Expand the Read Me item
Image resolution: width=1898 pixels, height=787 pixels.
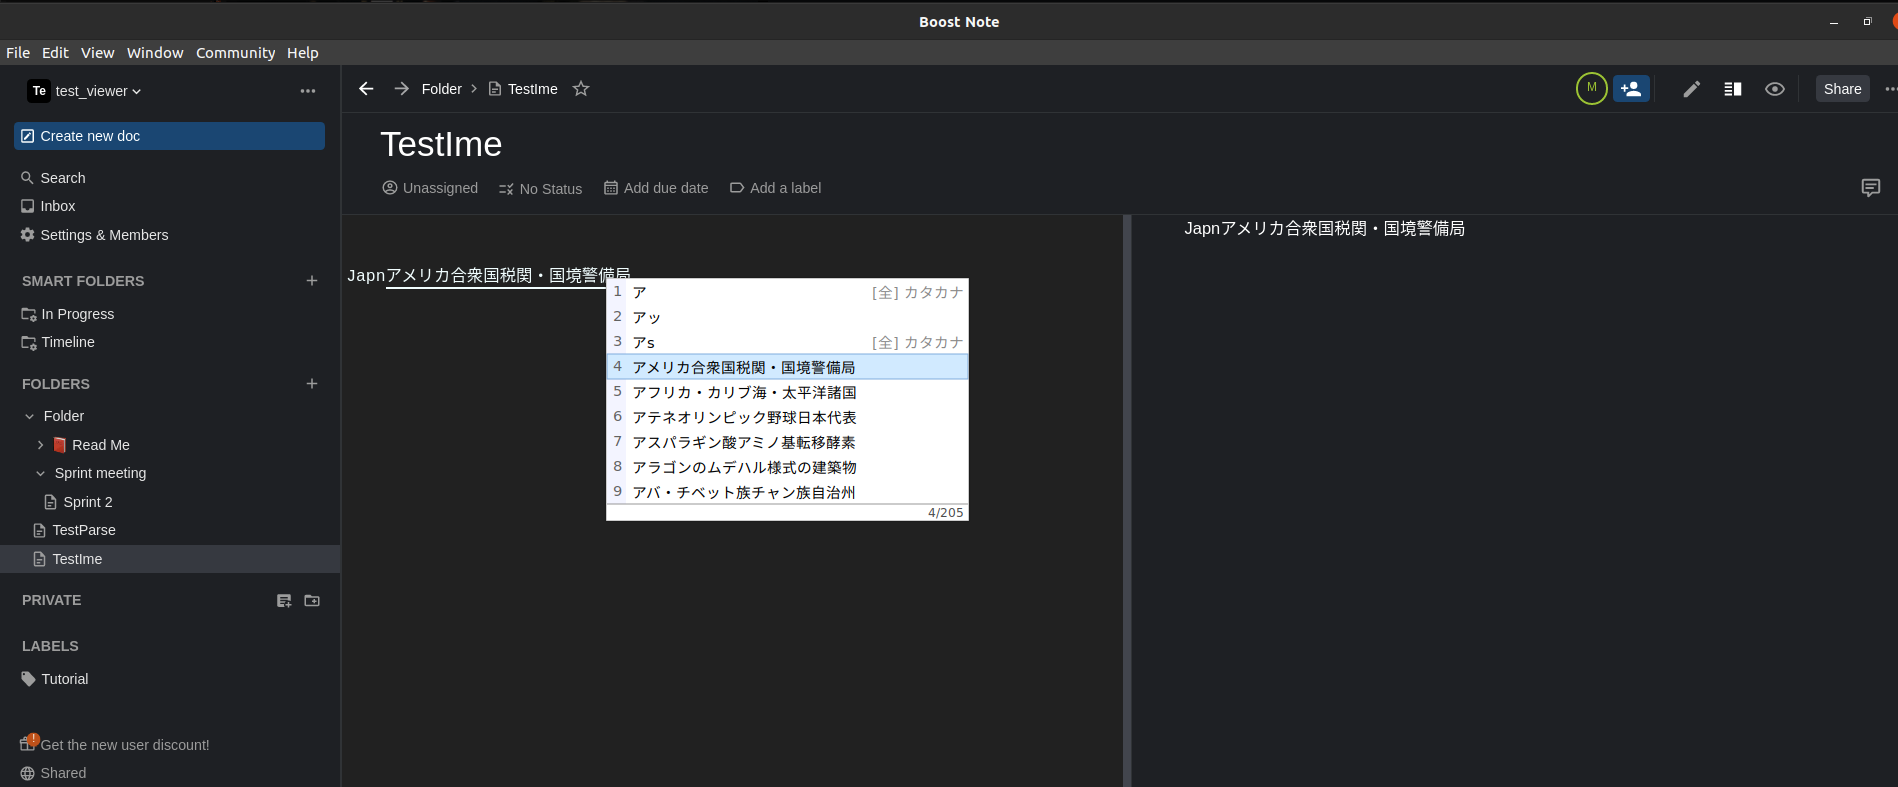tap(40, 445)
